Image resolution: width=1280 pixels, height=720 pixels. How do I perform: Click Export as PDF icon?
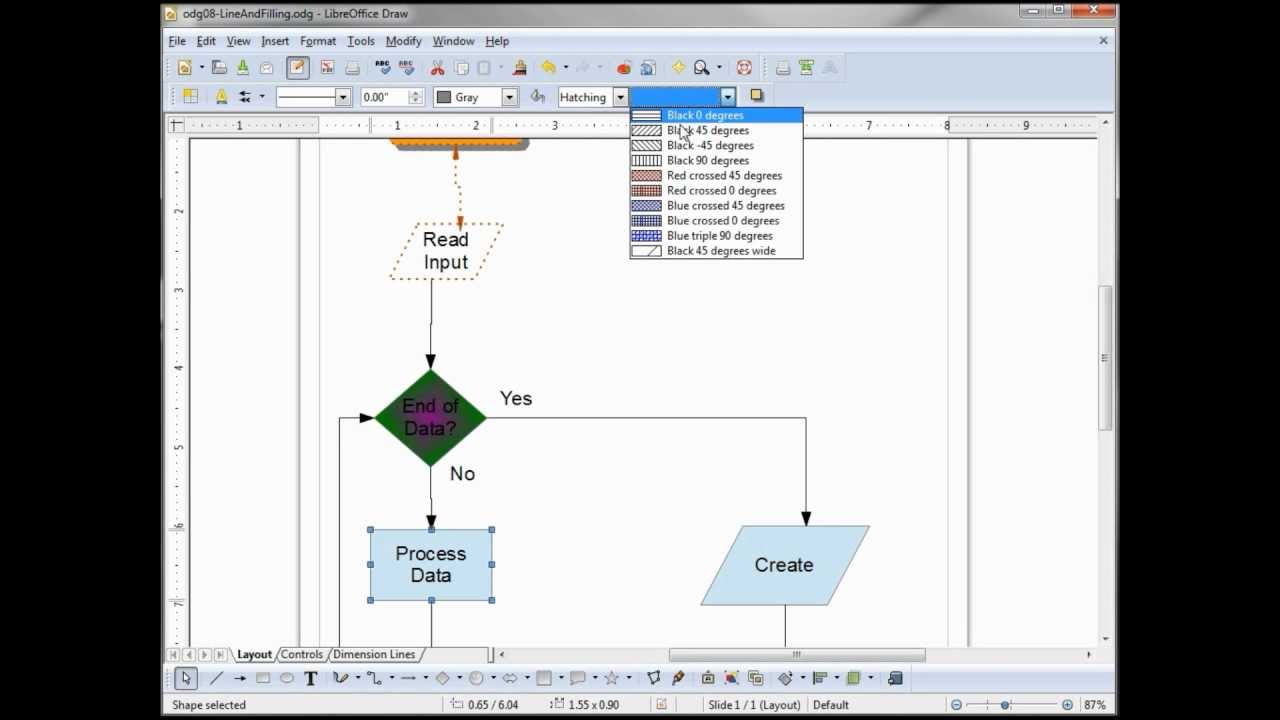coord(327,68)
